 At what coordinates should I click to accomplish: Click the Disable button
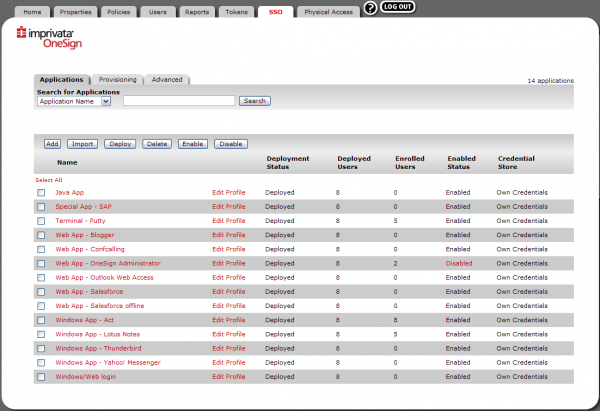click(x=231, y=144)
